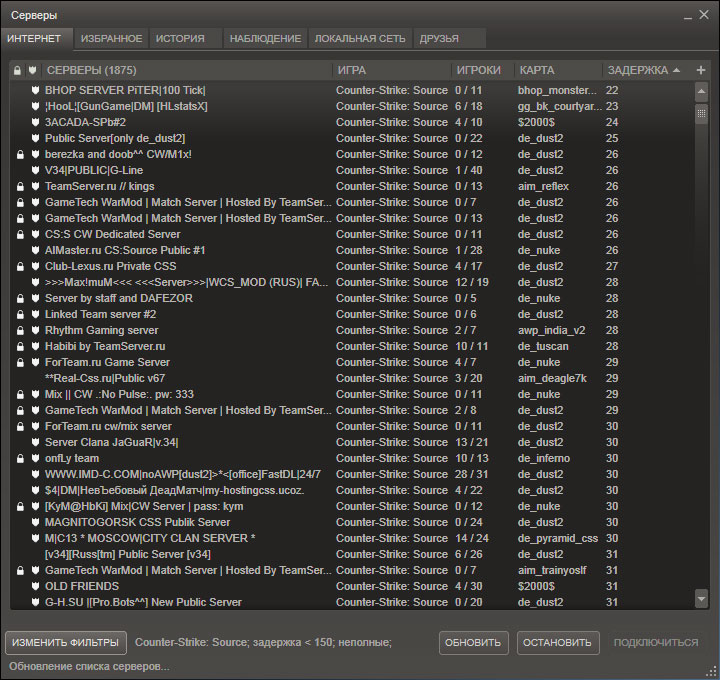Click lock icon on [KyM@HbKi] Mix|CW Server row
Screen dimensions: 720x680
20,506
